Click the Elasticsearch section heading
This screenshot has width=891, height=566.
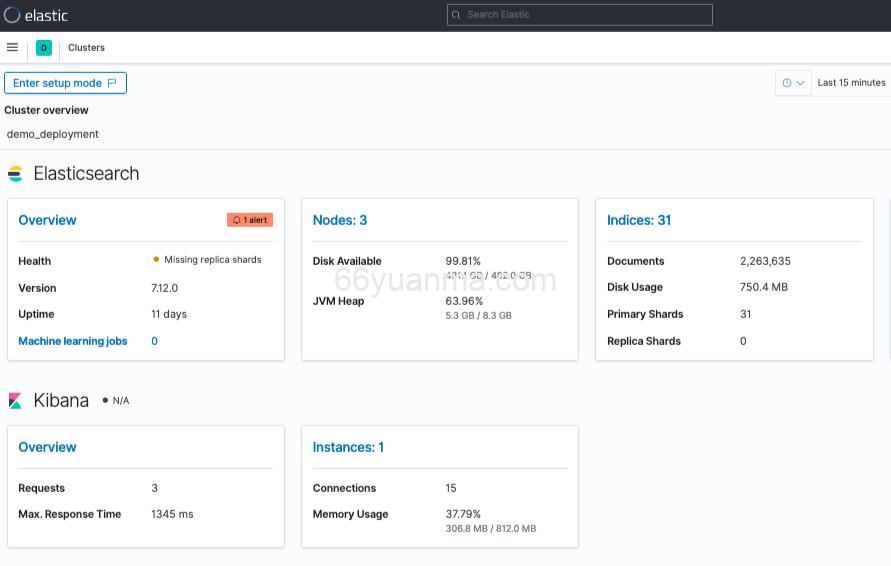click(x=86, y=173)
